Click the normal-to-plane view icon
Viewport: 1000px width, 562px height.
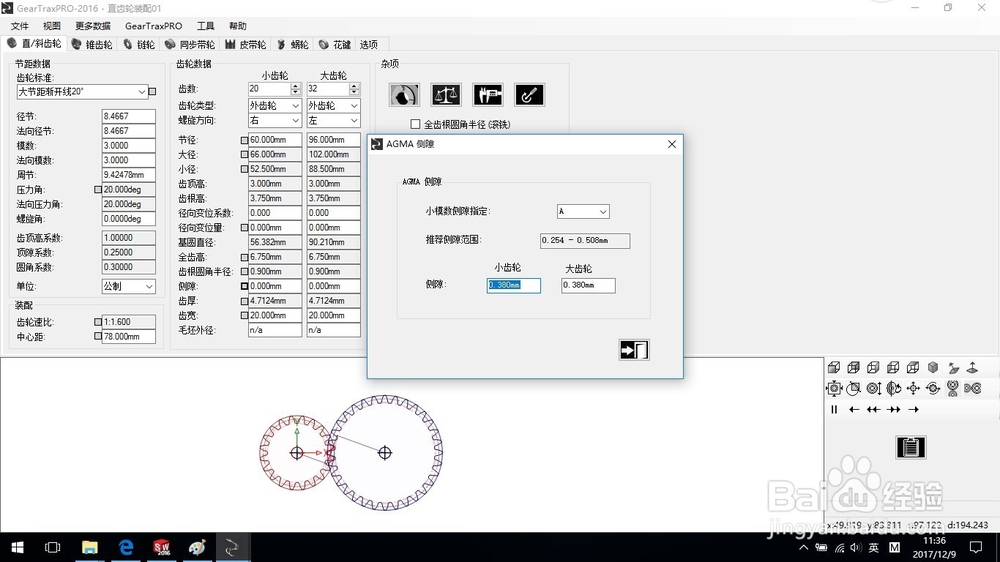click(x=973, y=367)
